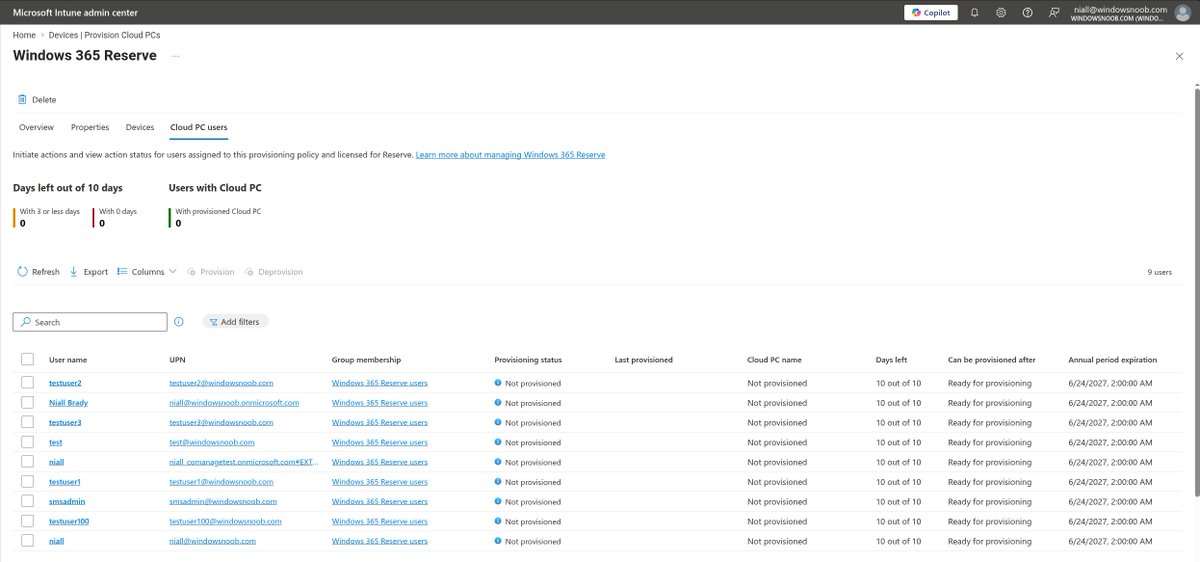
Task: Select the Cloud PC users tab
Action: (x=198, y=128)
